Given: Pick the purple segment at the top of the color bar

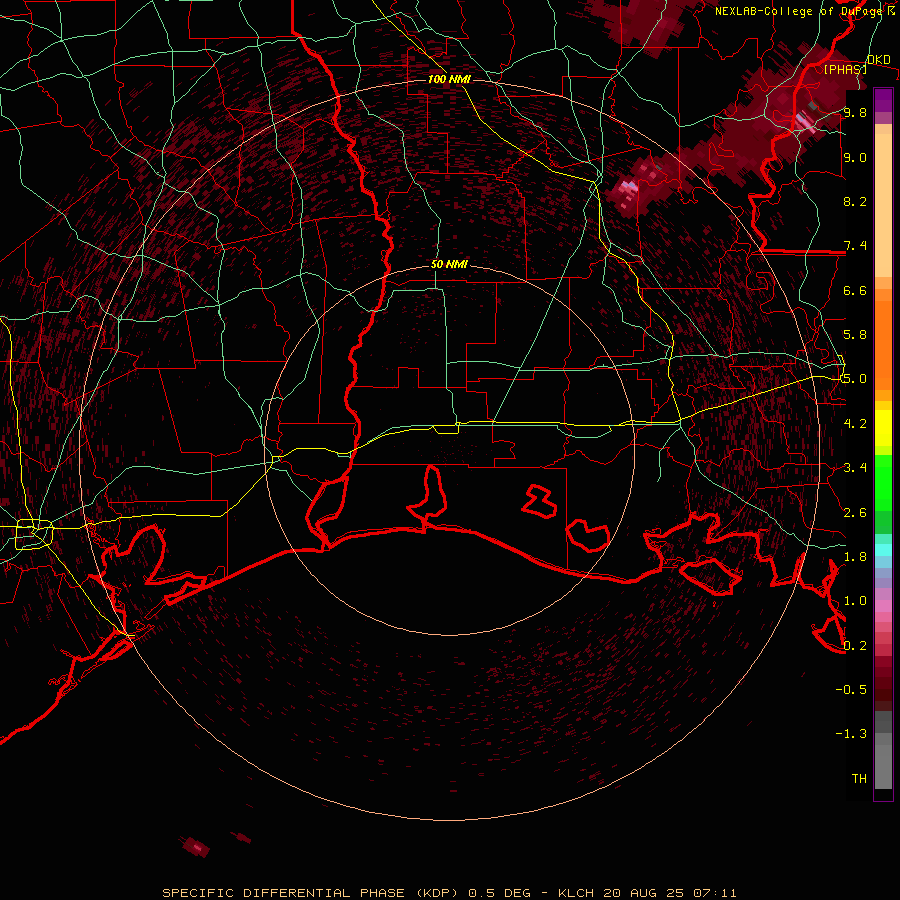Looking at the screenshot, I should coord(883,100).
